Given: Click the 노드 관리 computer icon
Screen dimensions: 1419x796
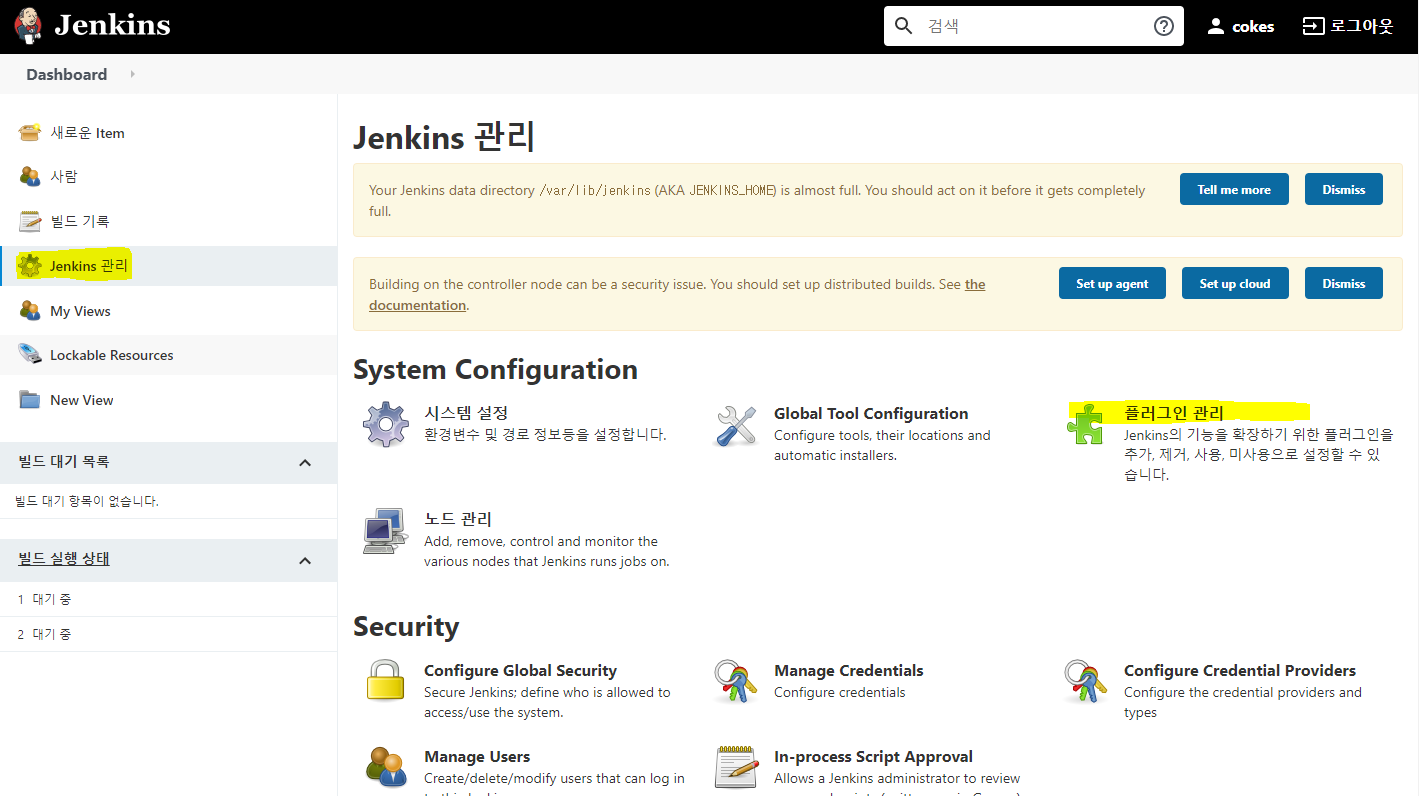Looking at the screenshot, I should point(385,531).
